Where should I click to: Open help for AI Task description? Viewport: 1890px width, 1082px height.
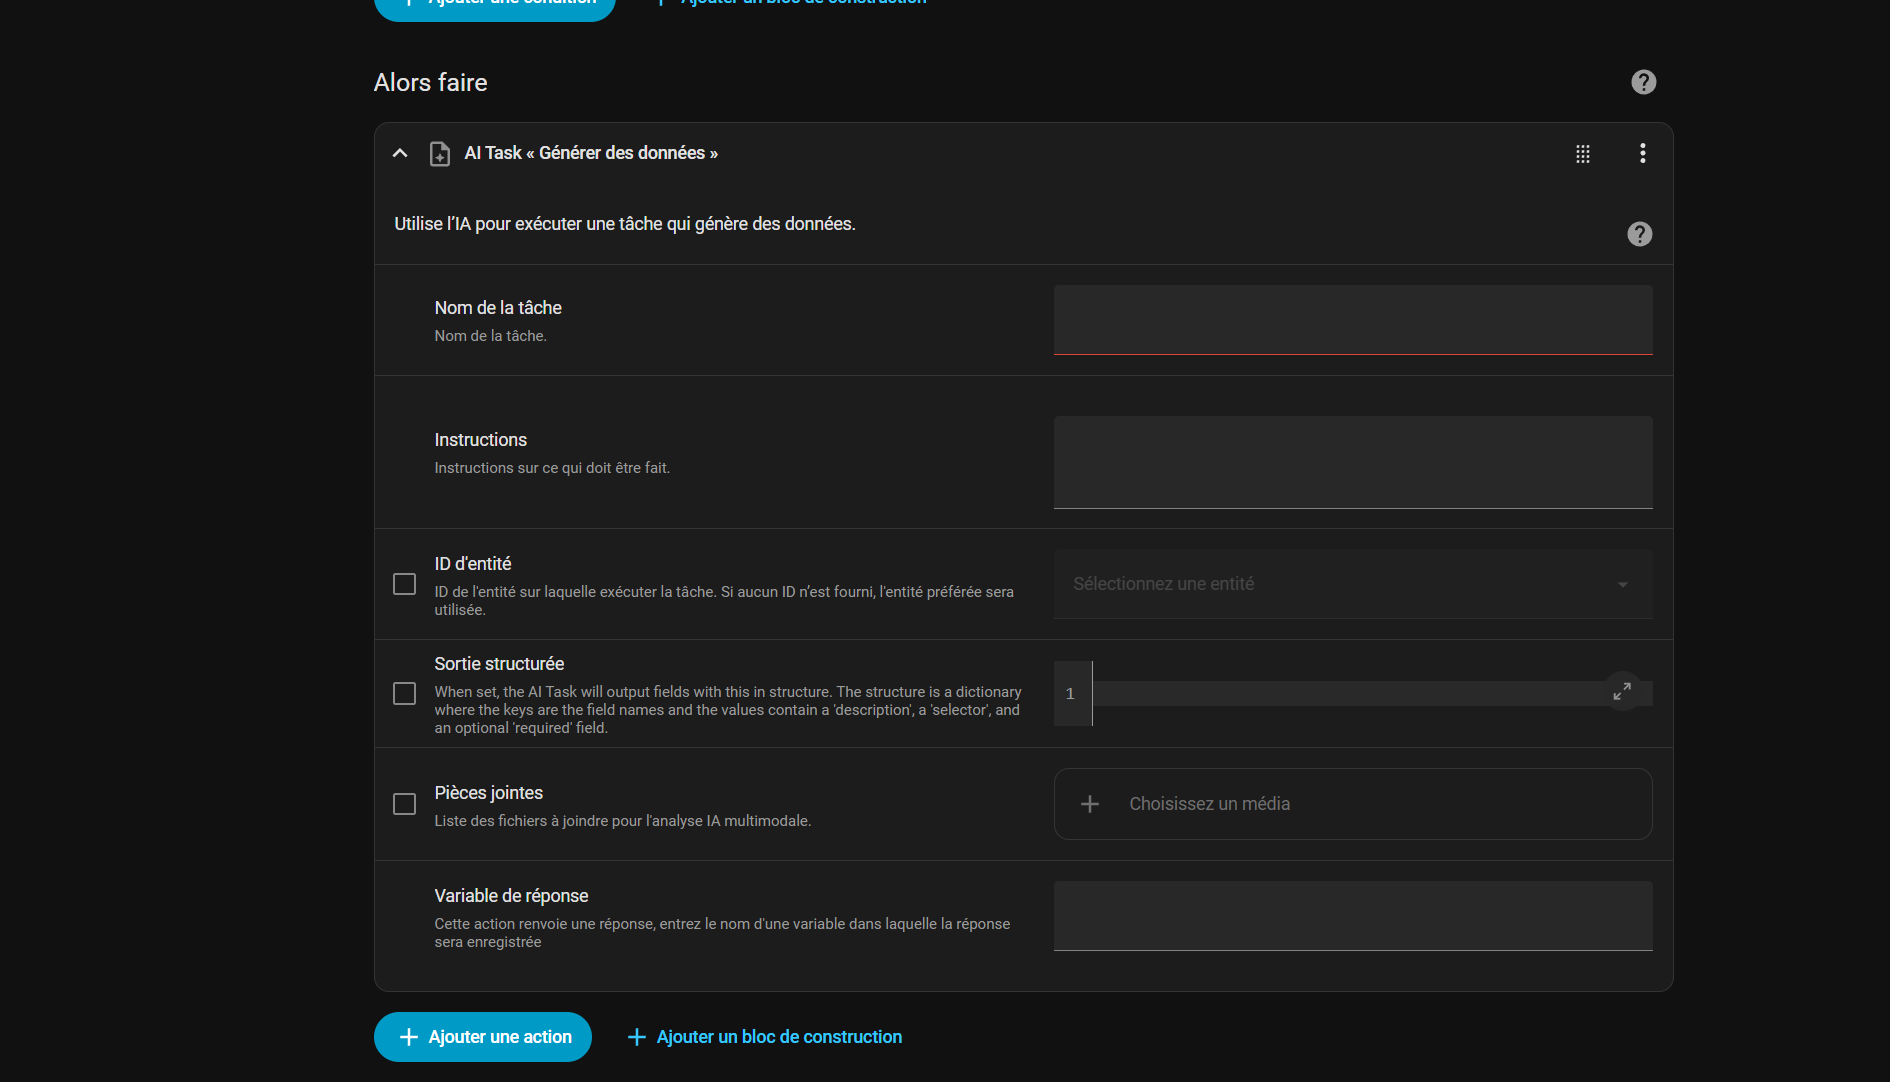pos(1639,234)
